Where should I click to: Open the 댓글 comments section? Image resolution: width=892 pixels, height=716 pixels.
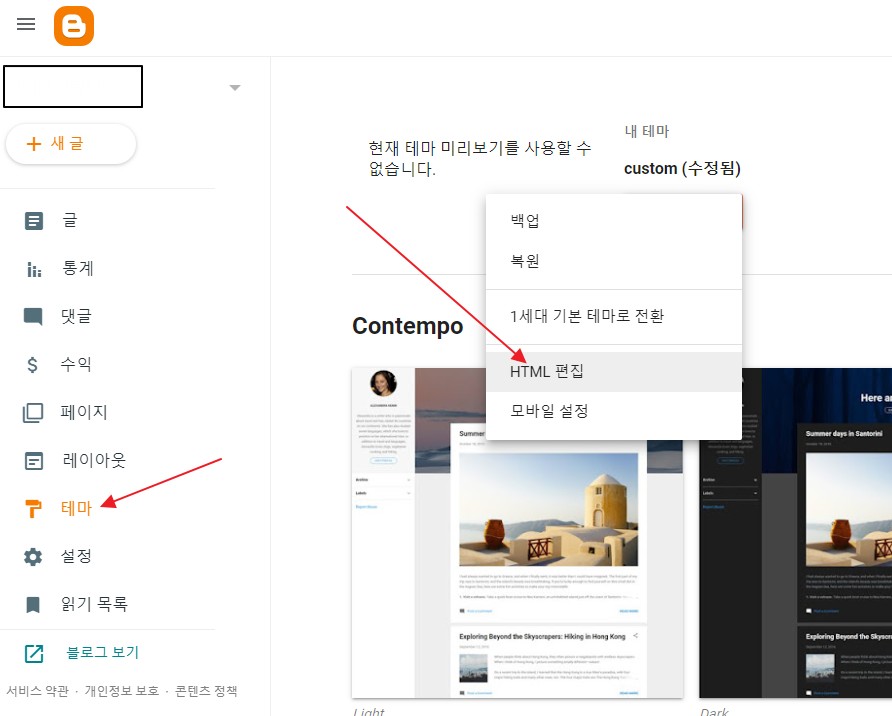click(76, 316)
